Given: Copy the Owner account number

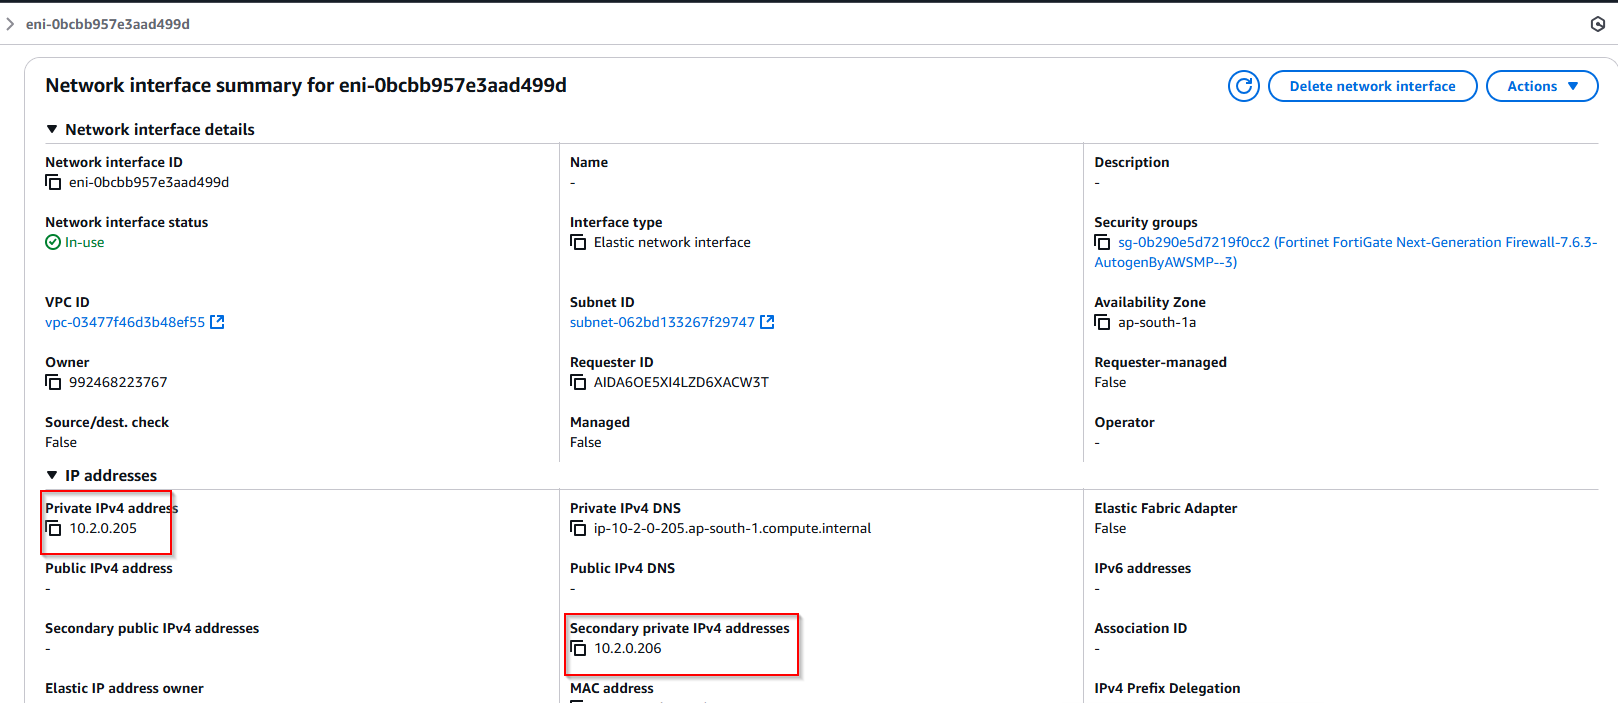Looking at the screenshot, I should click(x=53, y=383).
